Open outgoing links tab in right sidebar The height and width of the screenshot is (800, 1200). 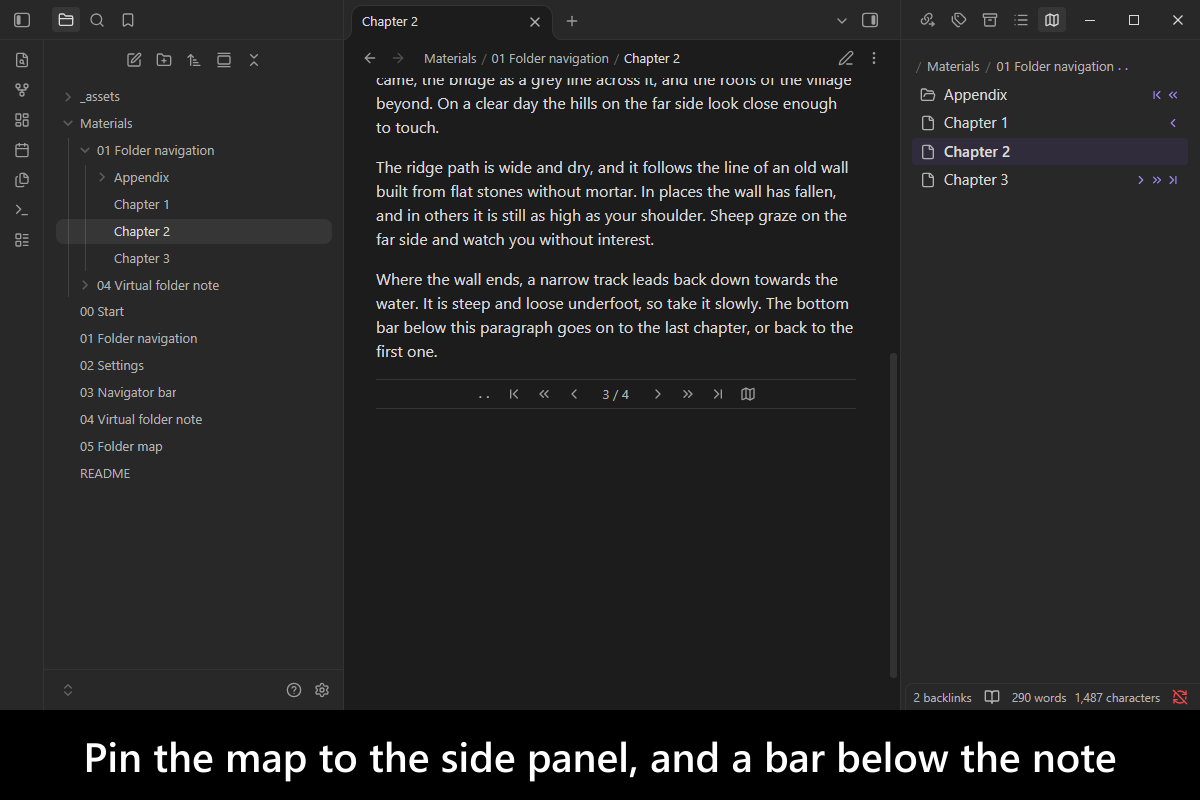[x=928, y=20]
